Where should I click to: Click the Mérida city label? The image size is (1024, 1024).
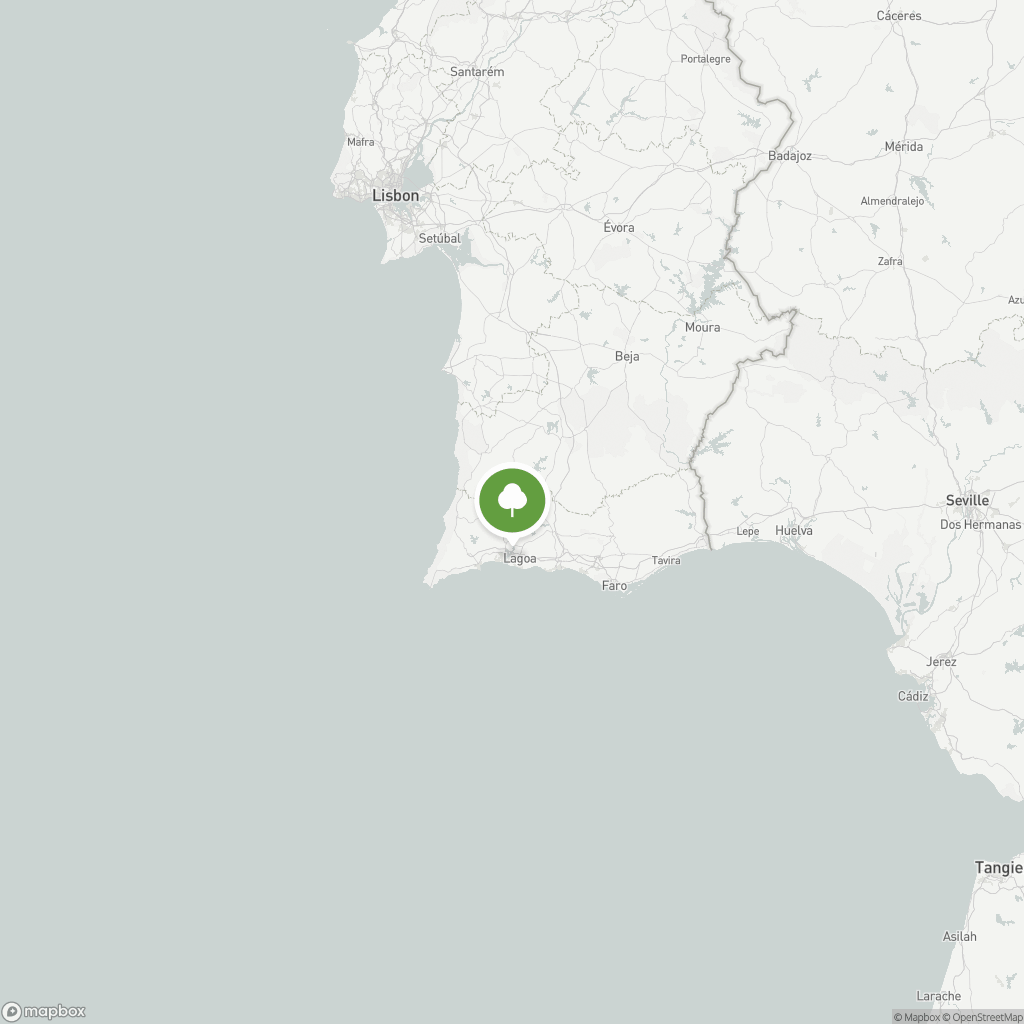[904, 146]
